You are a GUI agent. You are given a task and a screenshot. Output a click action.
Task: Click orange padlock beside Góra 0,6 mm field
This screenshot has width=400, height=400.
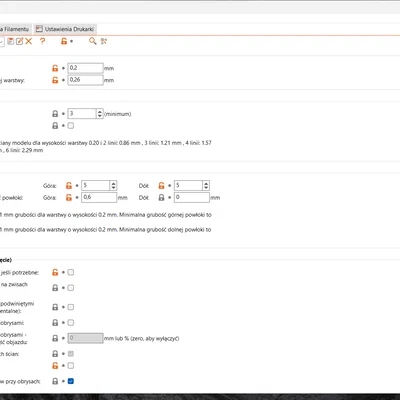[x=69, y=198]
